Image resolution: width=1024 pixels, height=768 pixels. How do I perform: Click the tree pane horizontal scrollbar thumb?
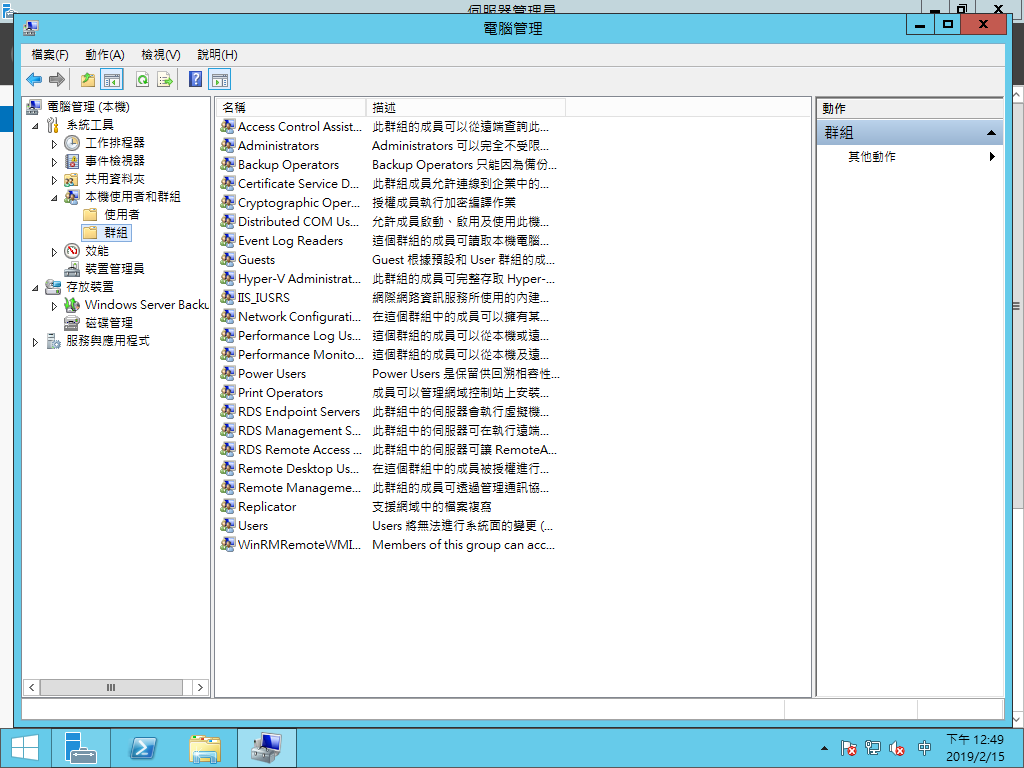(111, 687)
